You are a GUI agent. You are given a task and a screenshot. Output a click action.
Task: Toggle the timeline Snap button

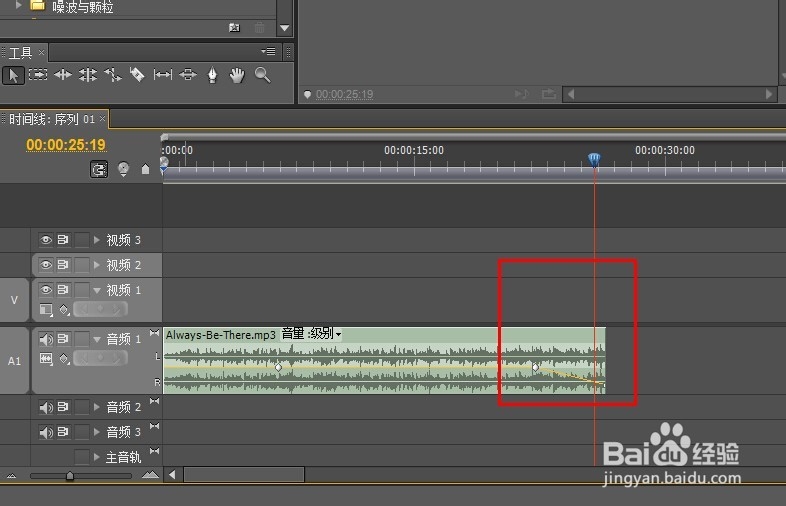tap(99, 170)
